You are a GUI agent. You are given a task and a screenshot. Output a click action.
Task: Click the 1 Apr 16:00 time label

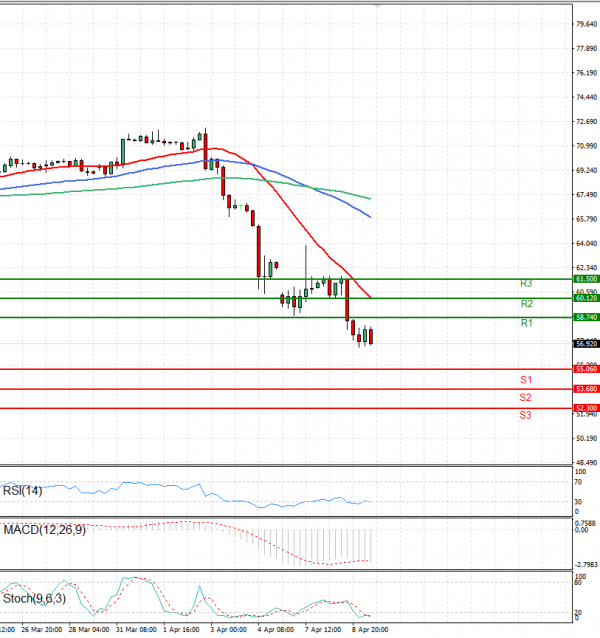tap(181, 629)
